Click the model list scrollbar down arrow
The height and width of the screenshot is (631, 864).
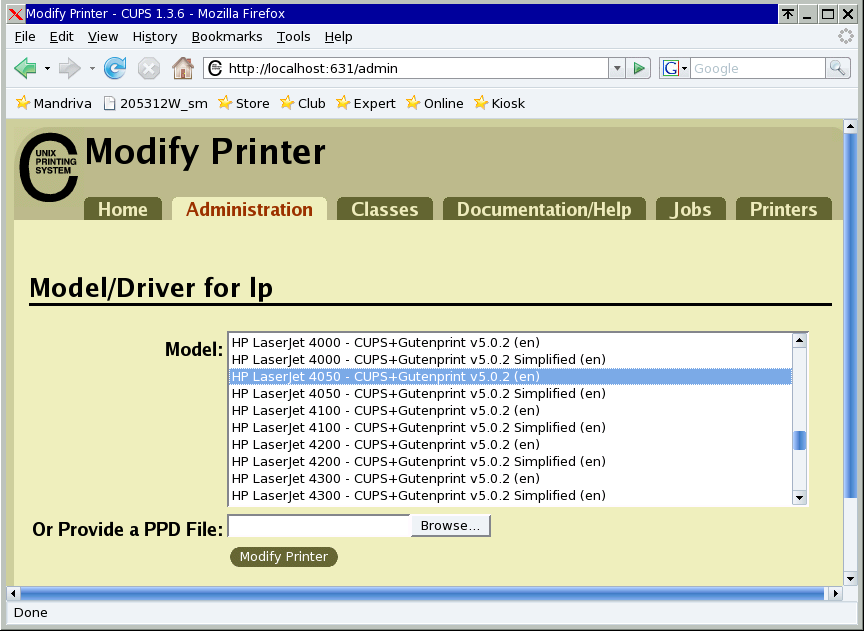click(798, 497)
